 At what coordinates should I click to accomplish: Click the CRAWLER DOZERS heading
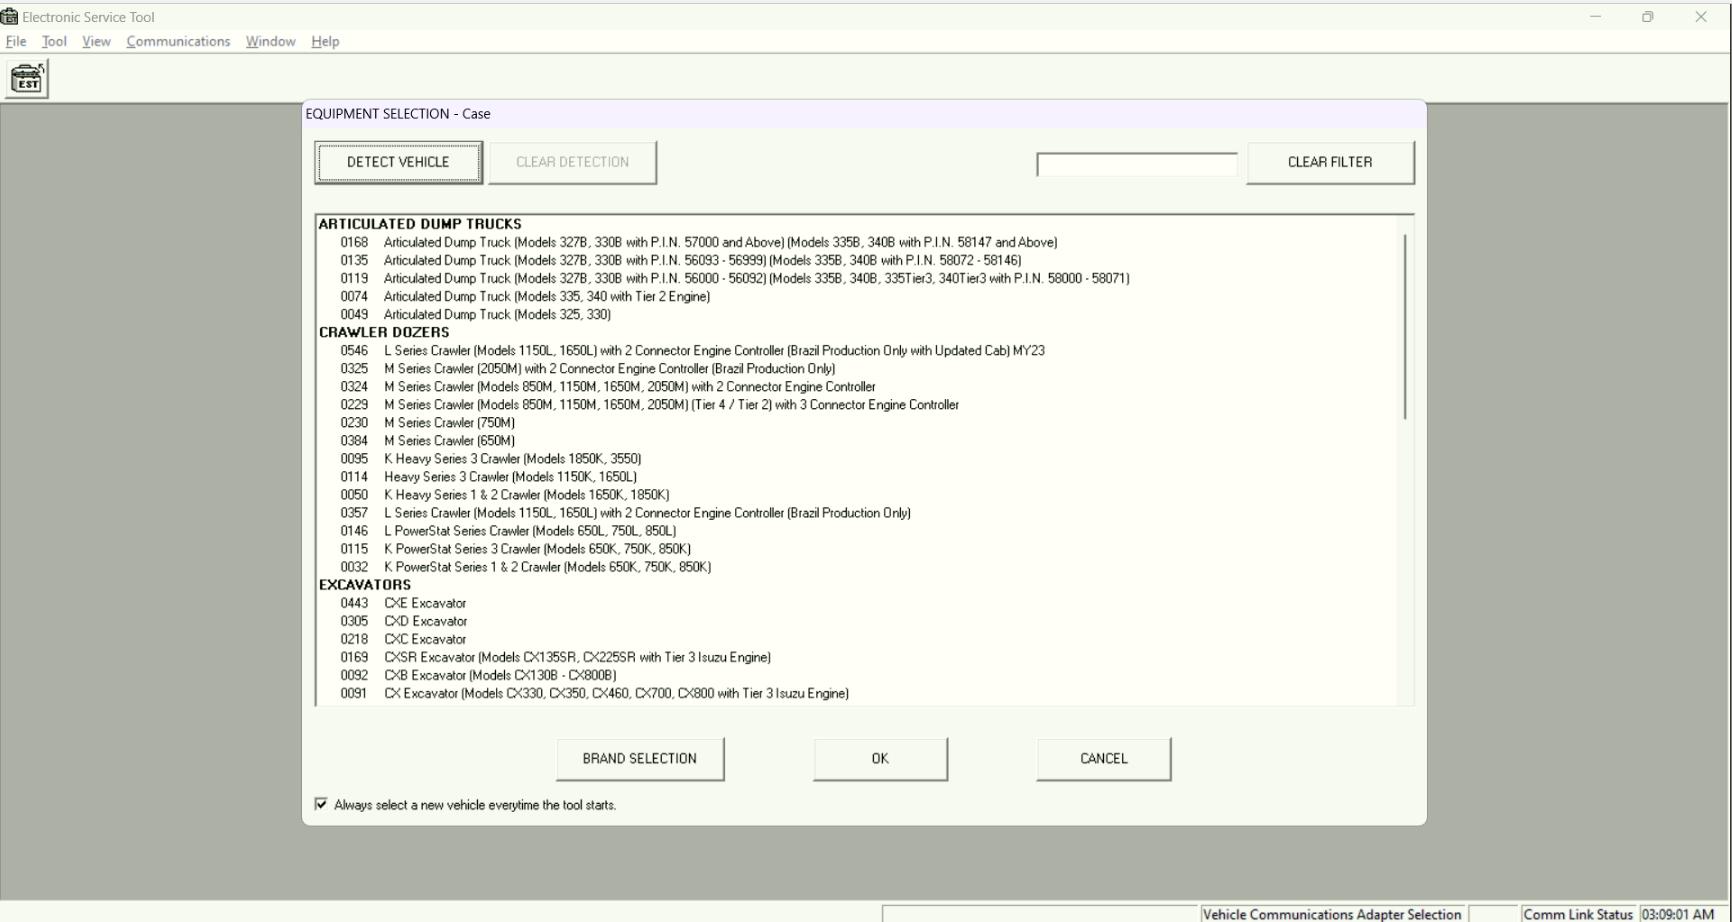tap(384, 332)
